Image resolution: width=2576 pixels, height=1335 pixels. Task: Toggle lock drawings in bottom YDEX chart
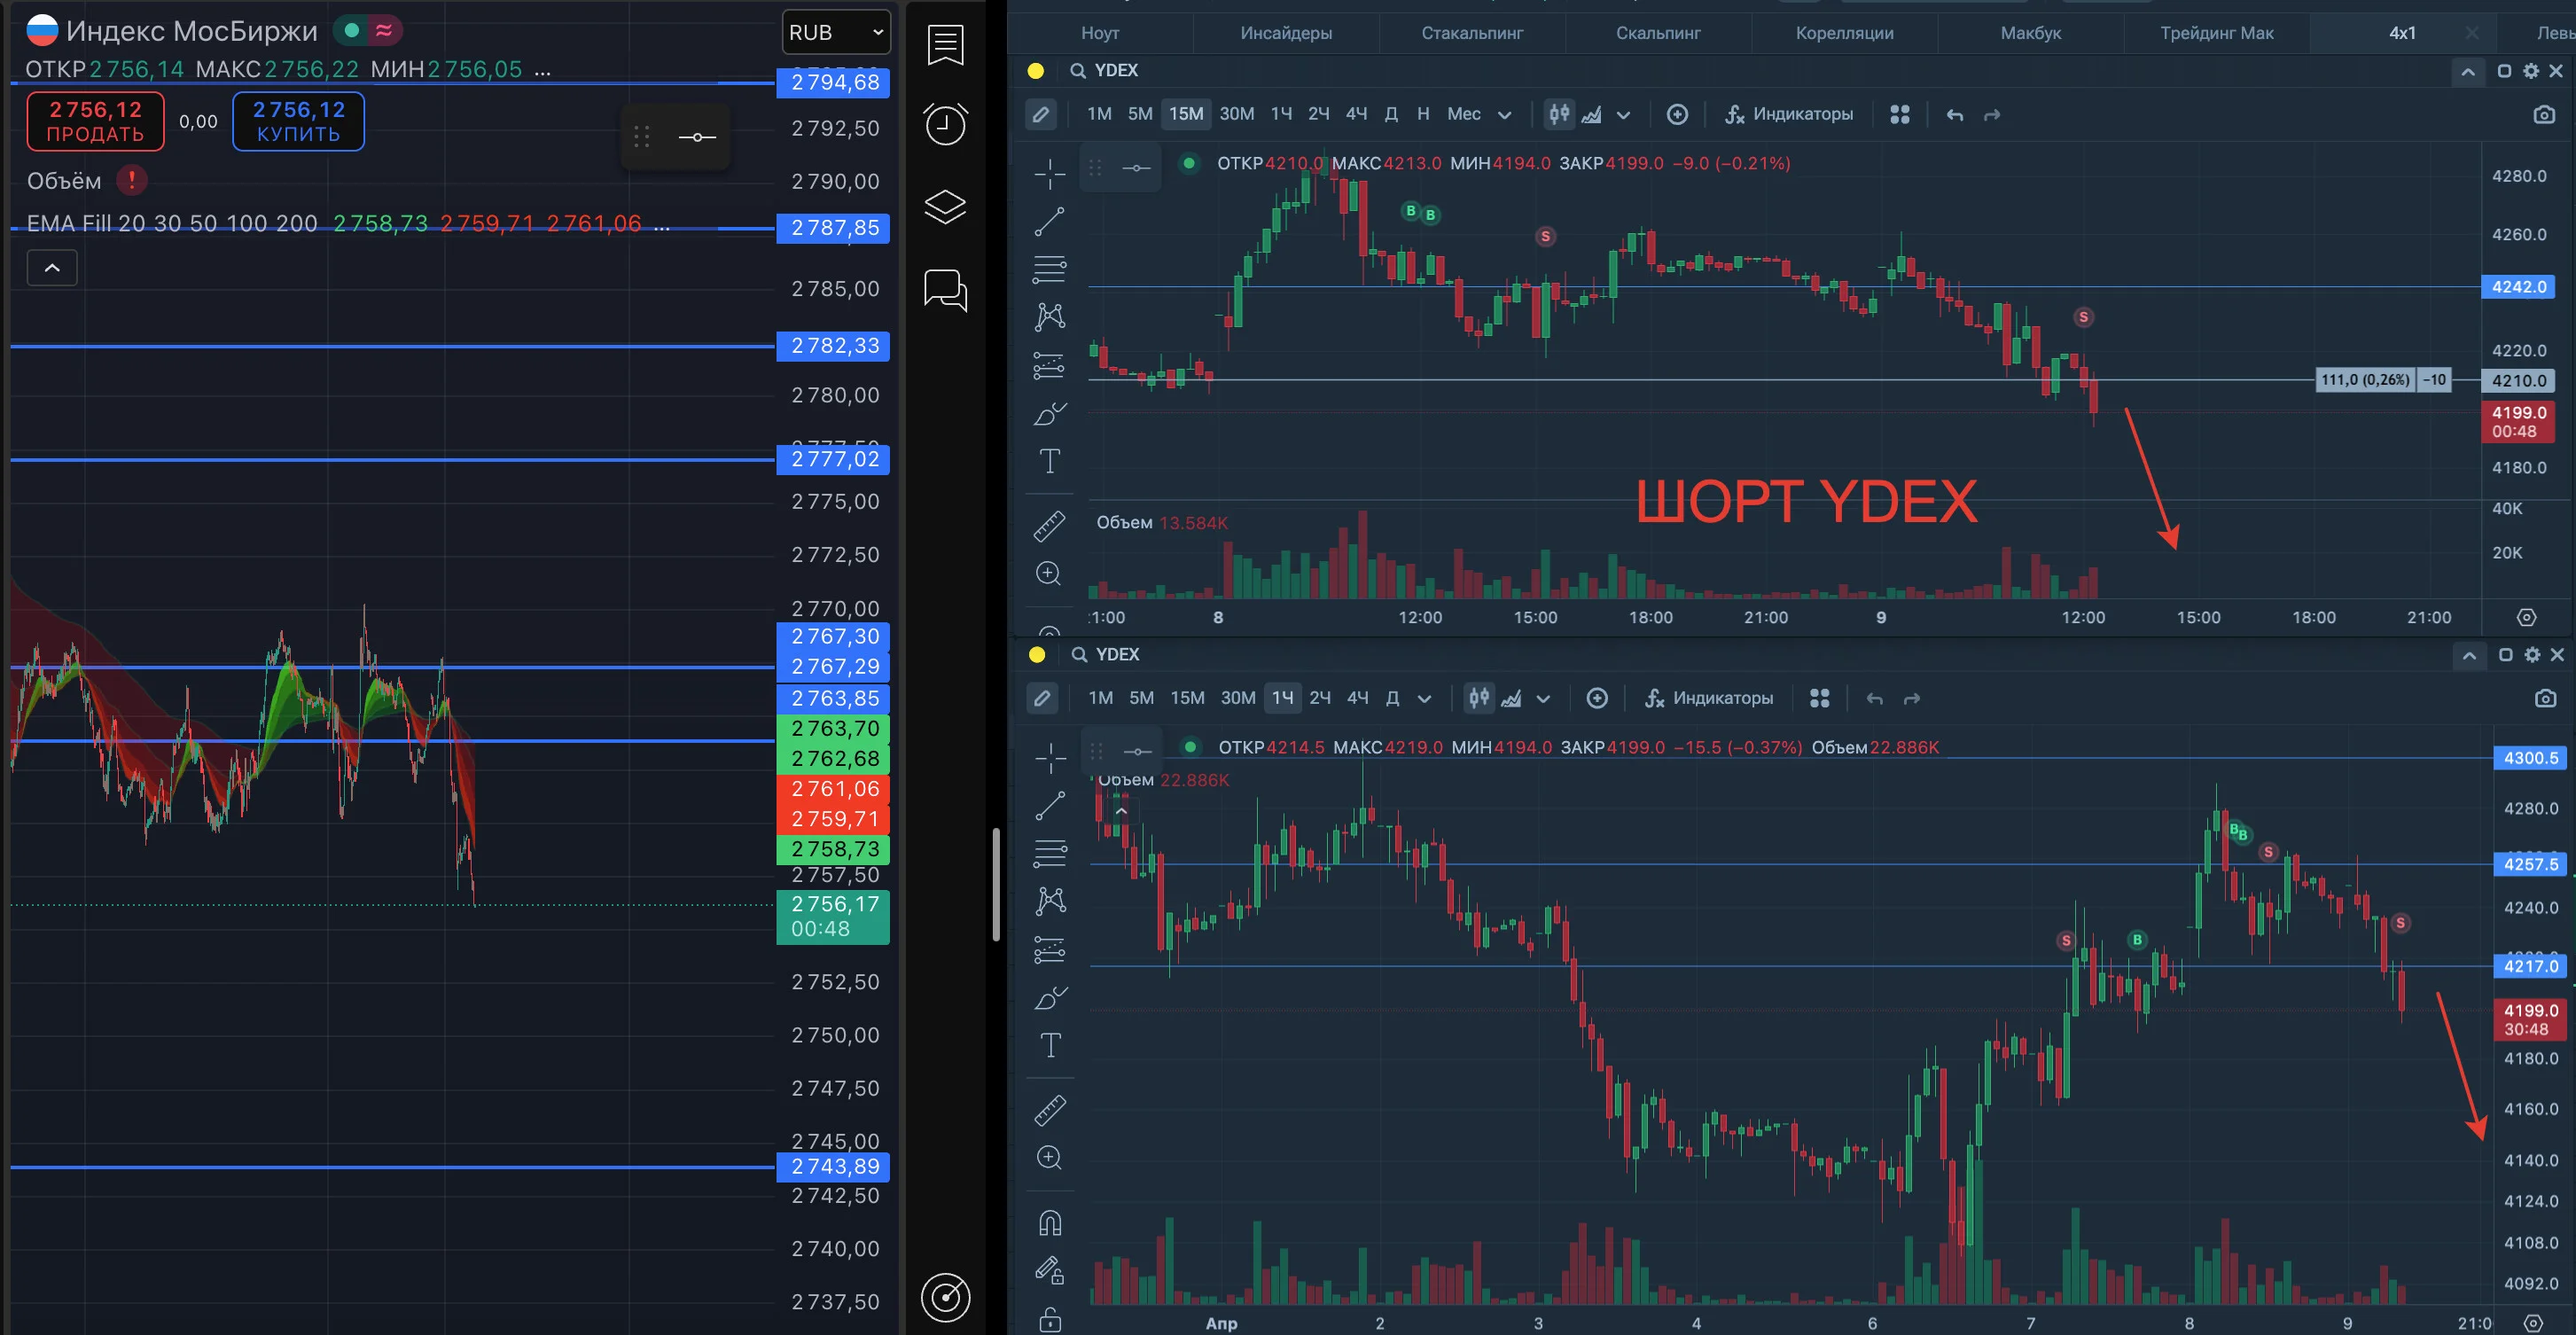pos(1050,1320)
